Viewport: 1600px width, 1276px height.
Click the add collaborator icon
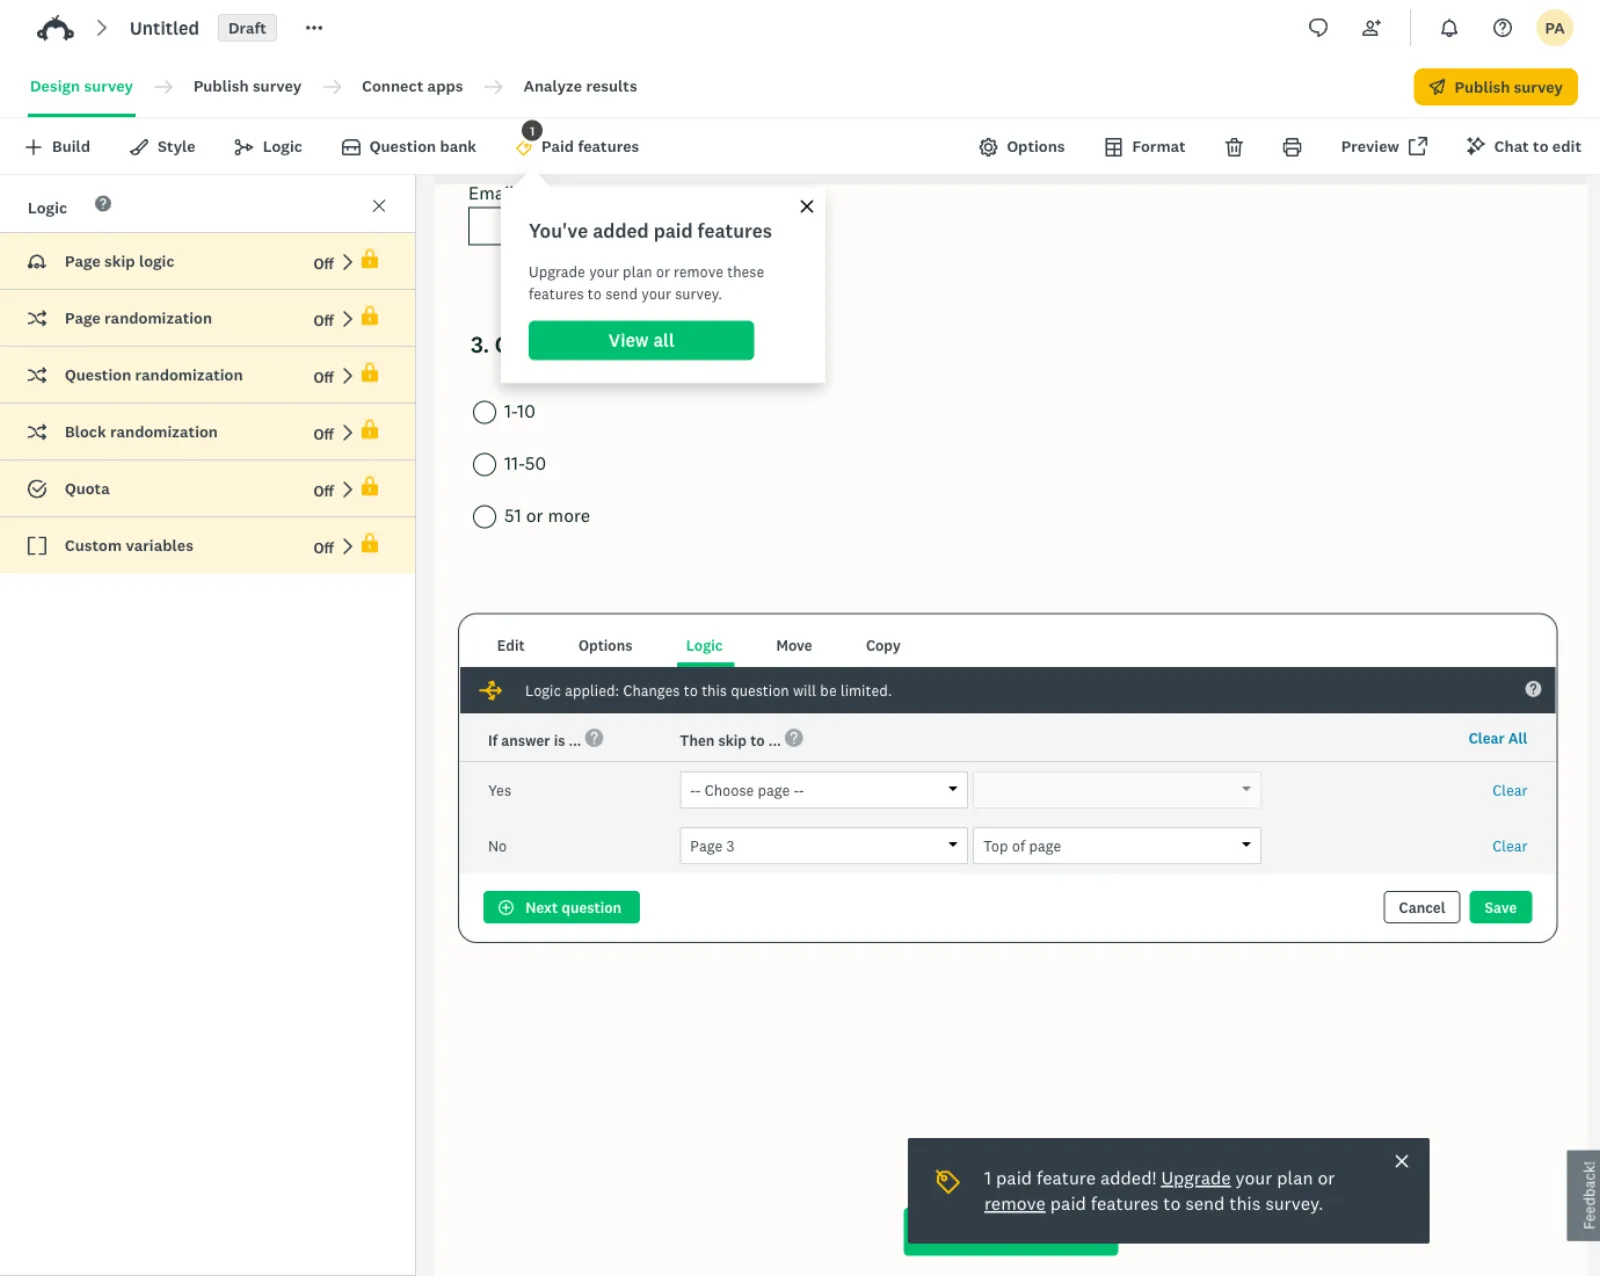[x=1372, y=28]
